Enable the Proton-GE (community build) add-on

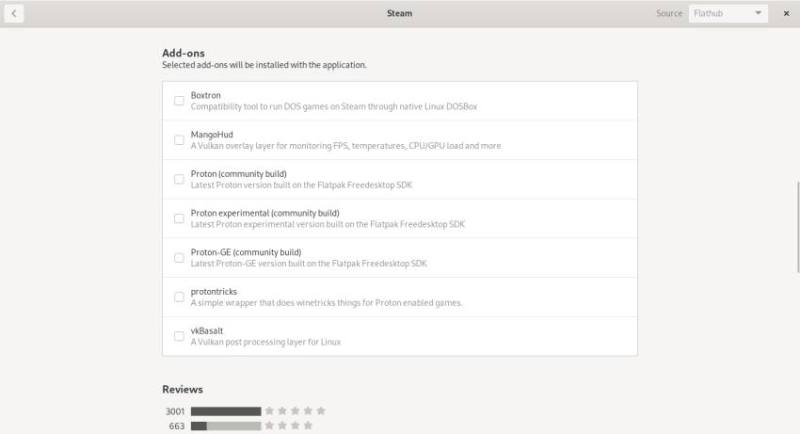pyautogui.click(x=179, y=257)
